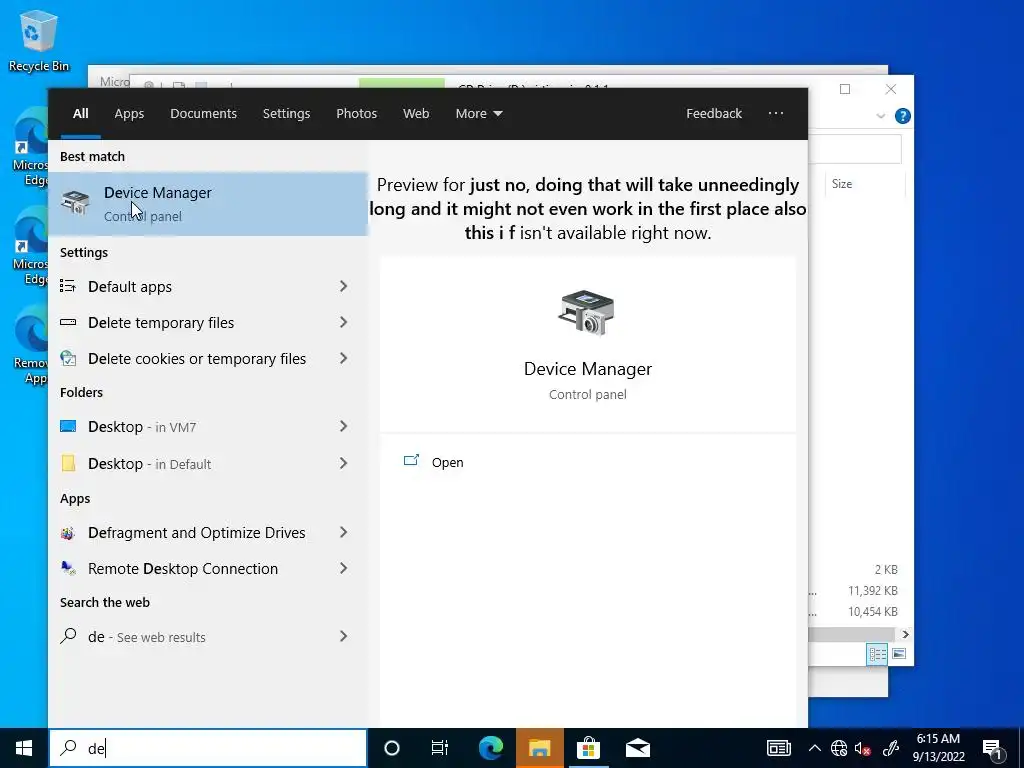The image size is (1024, 768).
Task: Select the Web search tab
Action: point(416,114)
